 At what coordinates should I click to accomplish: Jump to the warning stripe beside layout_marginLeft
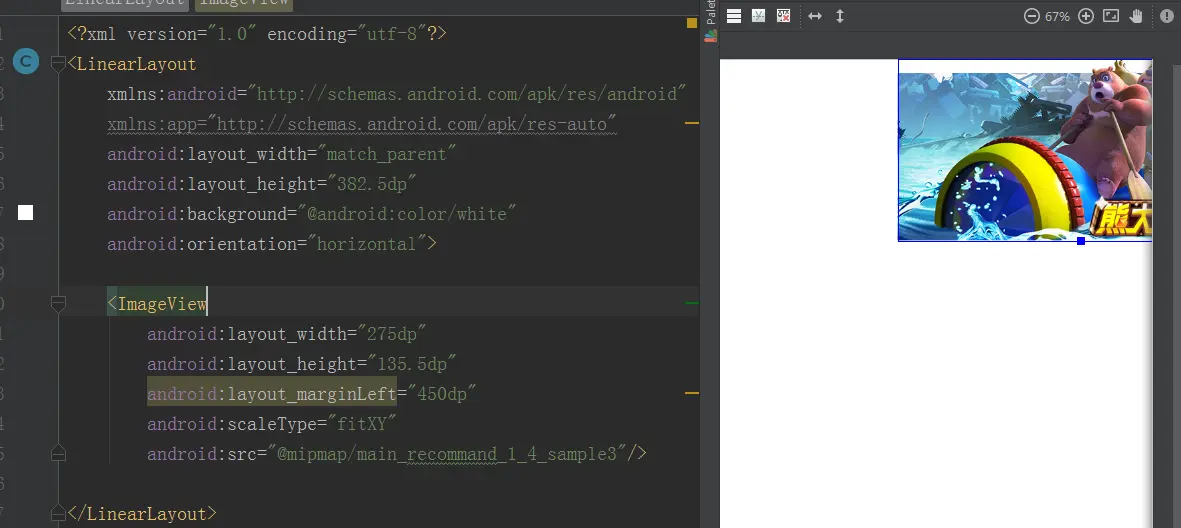(x=692, y=393)
